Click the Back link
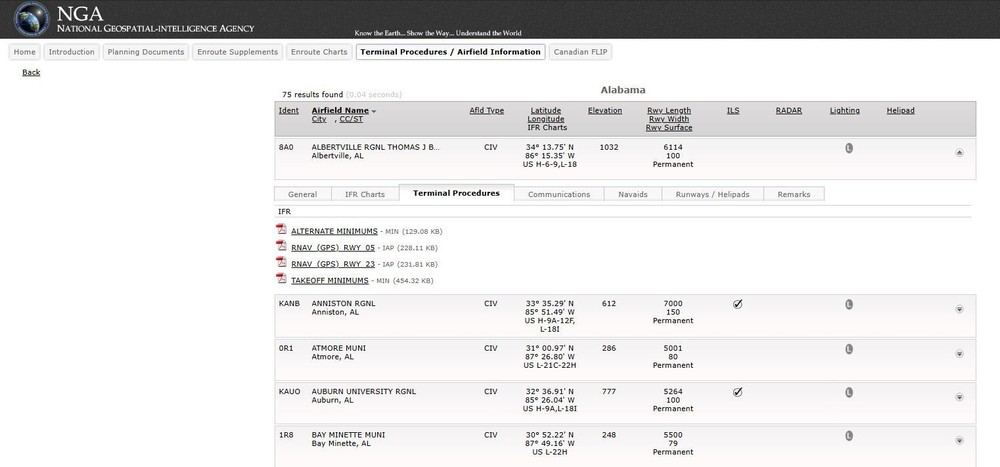Viewport: 1000px width, 467px height. (31, 73)
